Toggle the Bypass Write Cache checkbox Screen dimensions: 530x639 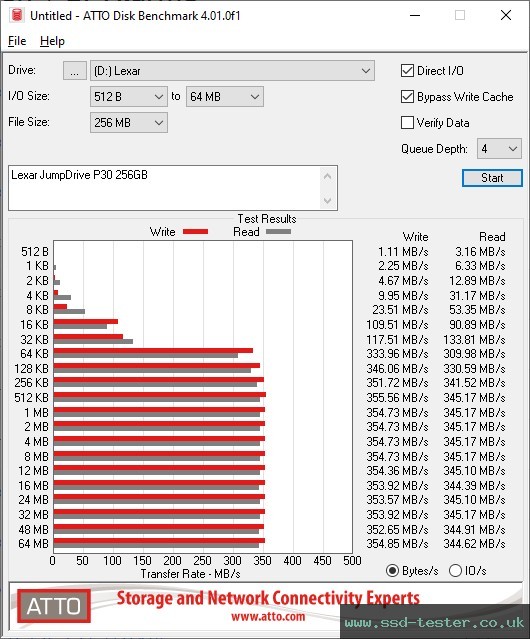point(407,97)
